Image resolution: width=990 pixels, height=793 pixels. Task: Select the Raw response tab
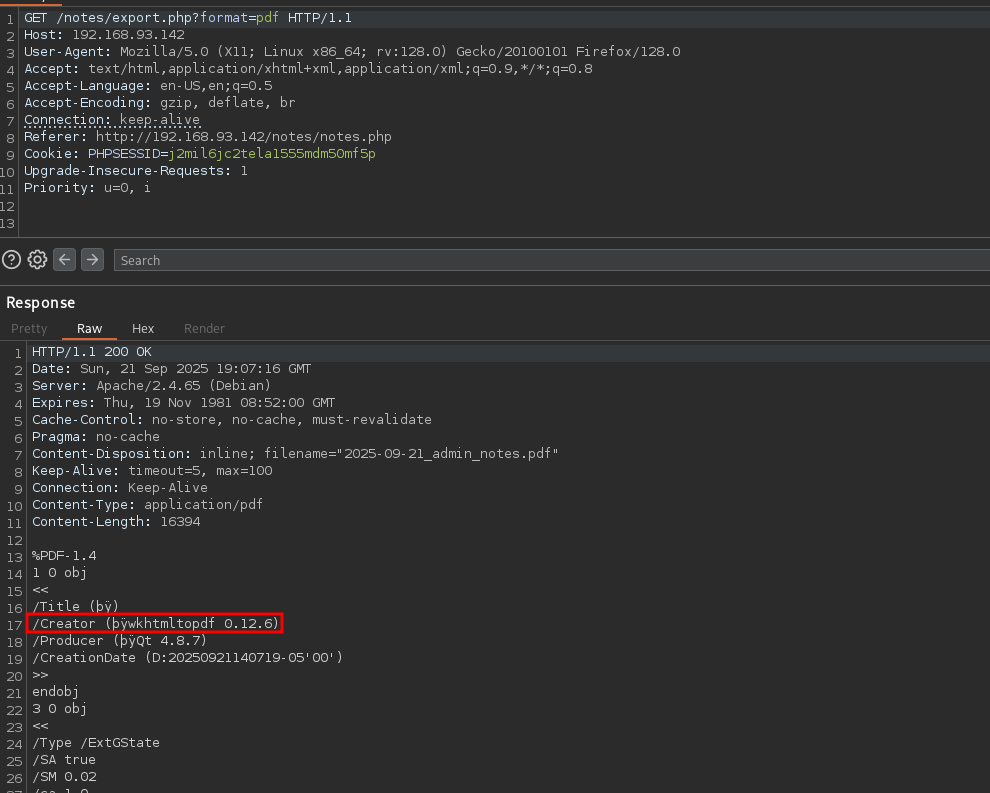click(89, 328)
